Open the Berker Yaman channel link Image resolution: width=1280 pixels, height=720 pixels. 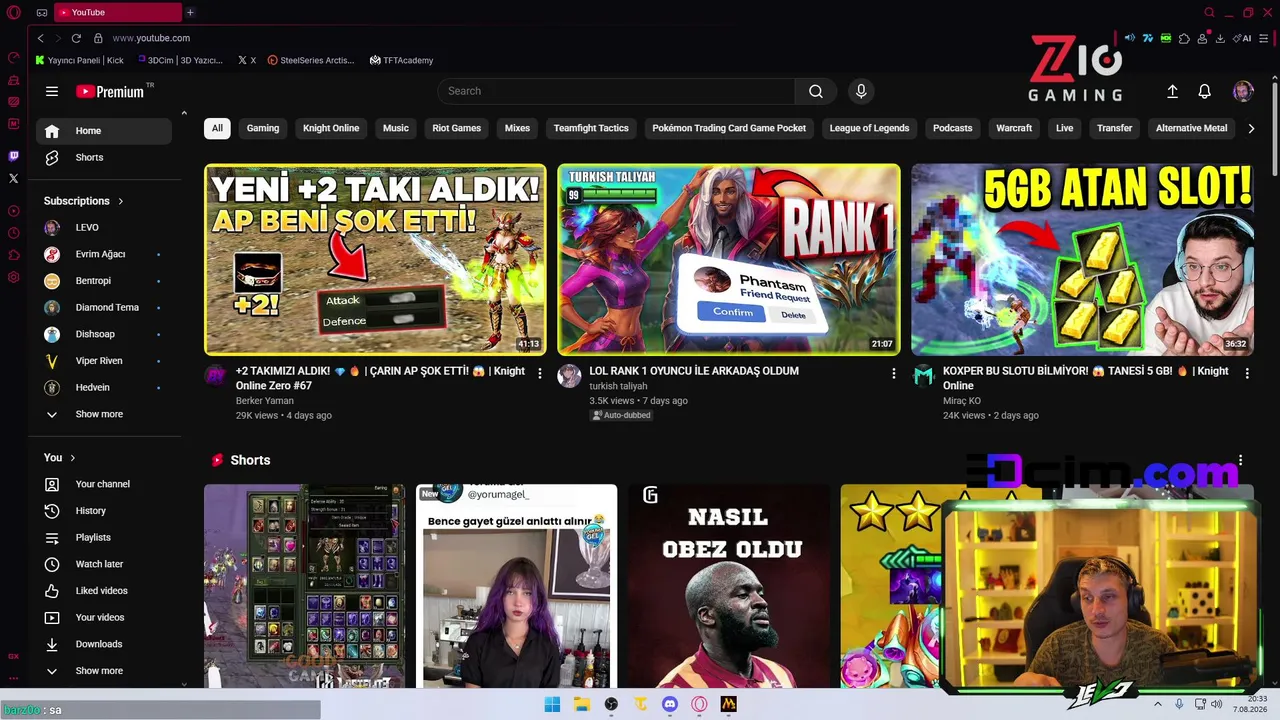click(x=264, y=401)
